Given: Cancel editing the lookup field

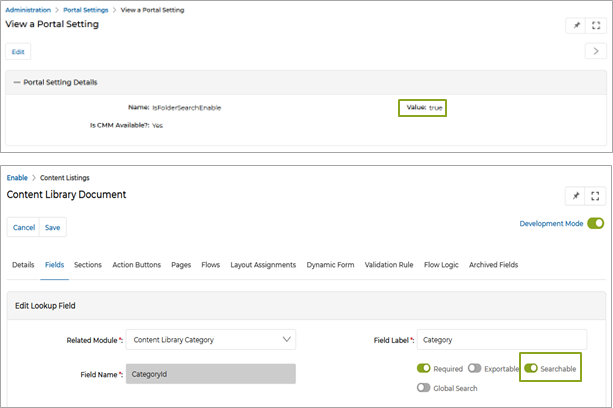Looking at the screenshot, I should 23,227.
